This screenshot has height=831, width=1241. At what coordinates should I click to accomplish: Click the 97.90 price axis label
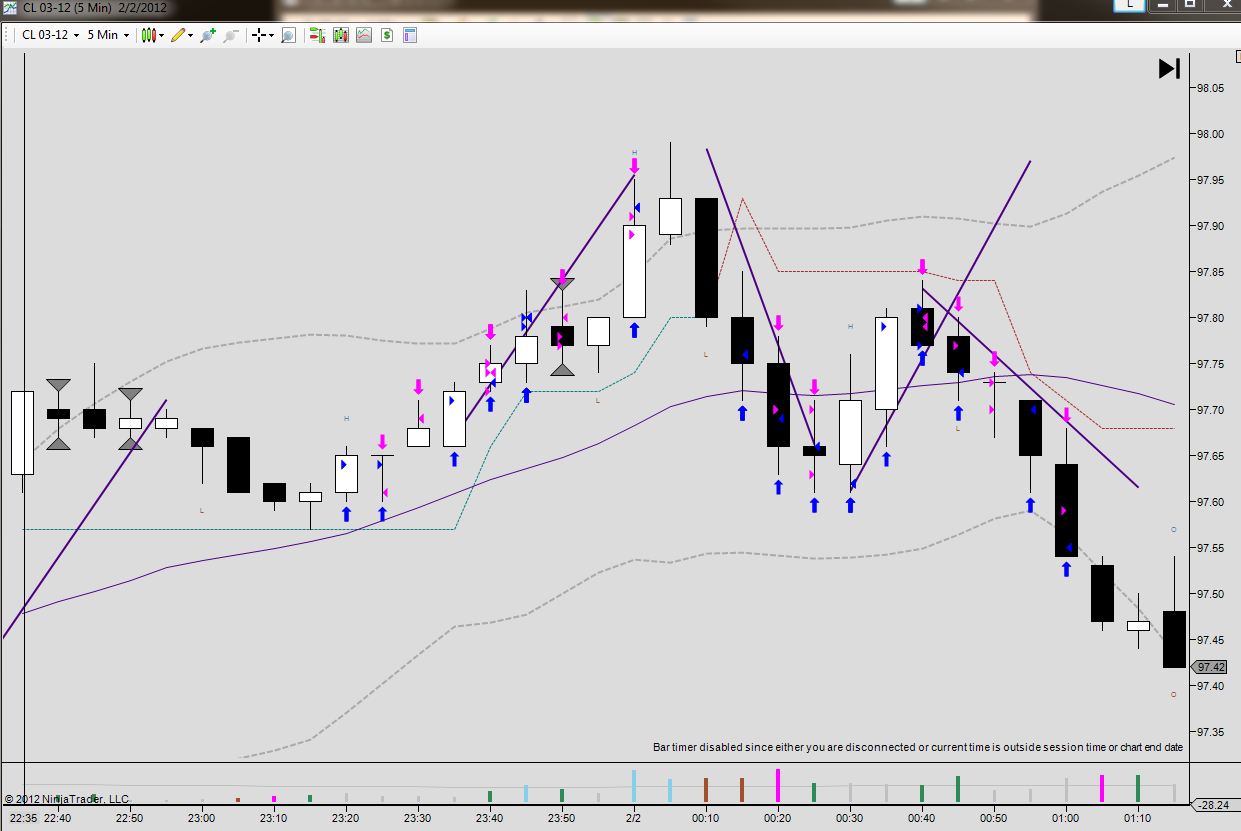tap(1210, 226)
